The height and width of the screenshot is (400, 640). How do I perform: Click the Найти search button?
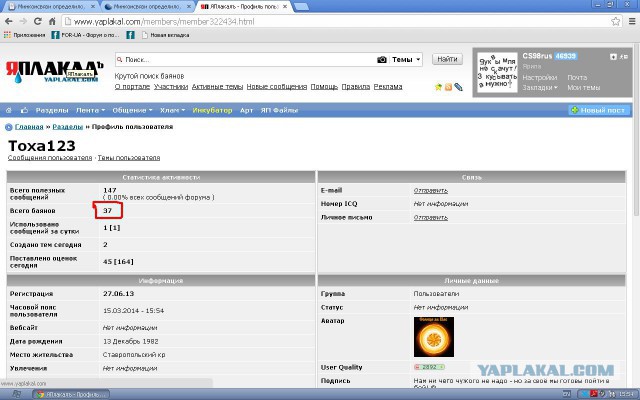447,59
